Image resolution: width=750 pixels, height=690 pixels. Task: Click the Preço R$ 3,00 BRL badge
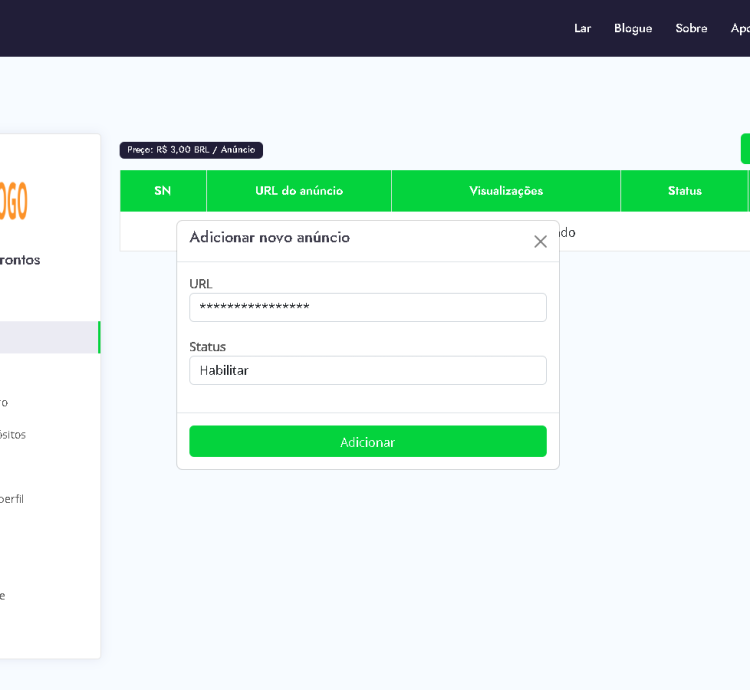(x=191, y=150)
